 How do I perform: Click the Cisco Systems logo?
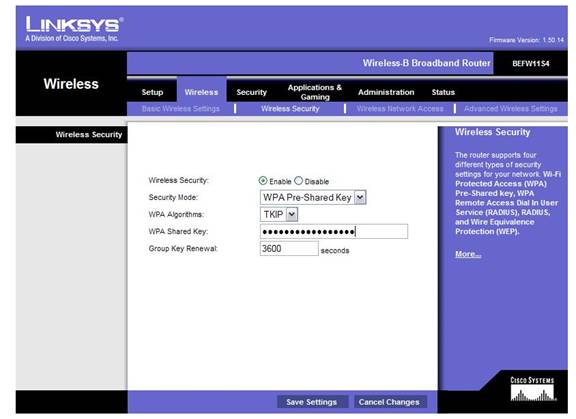click(532, 389)
